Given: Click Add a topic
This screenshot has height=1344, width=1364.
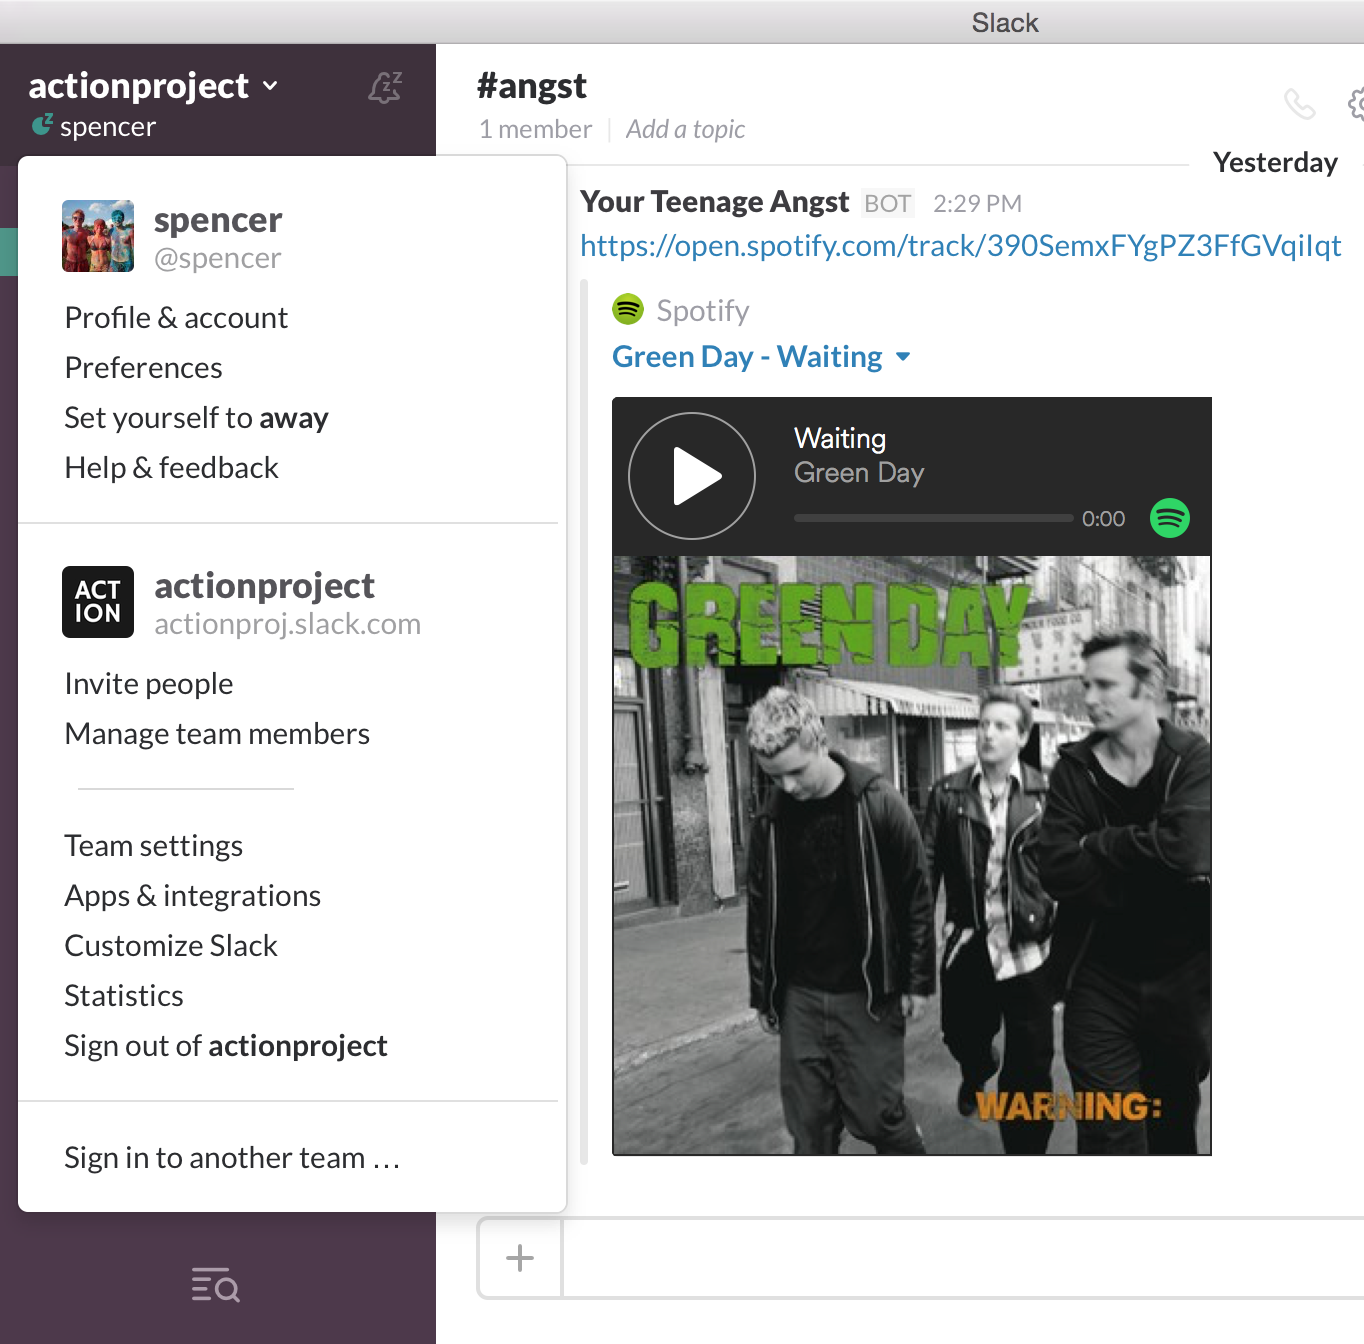Looking at the screenshot, I should pos(685,129).
